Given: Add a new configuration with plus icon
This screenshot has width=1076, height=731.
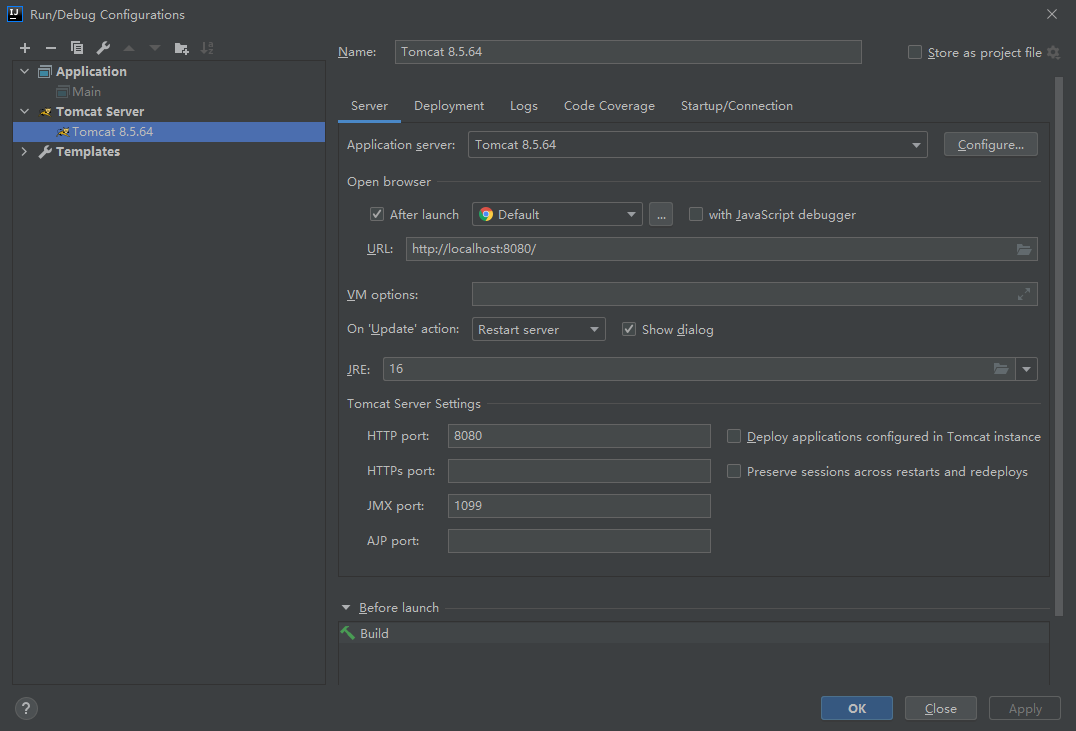Looking at the screenshot, I should click(25, 48).
